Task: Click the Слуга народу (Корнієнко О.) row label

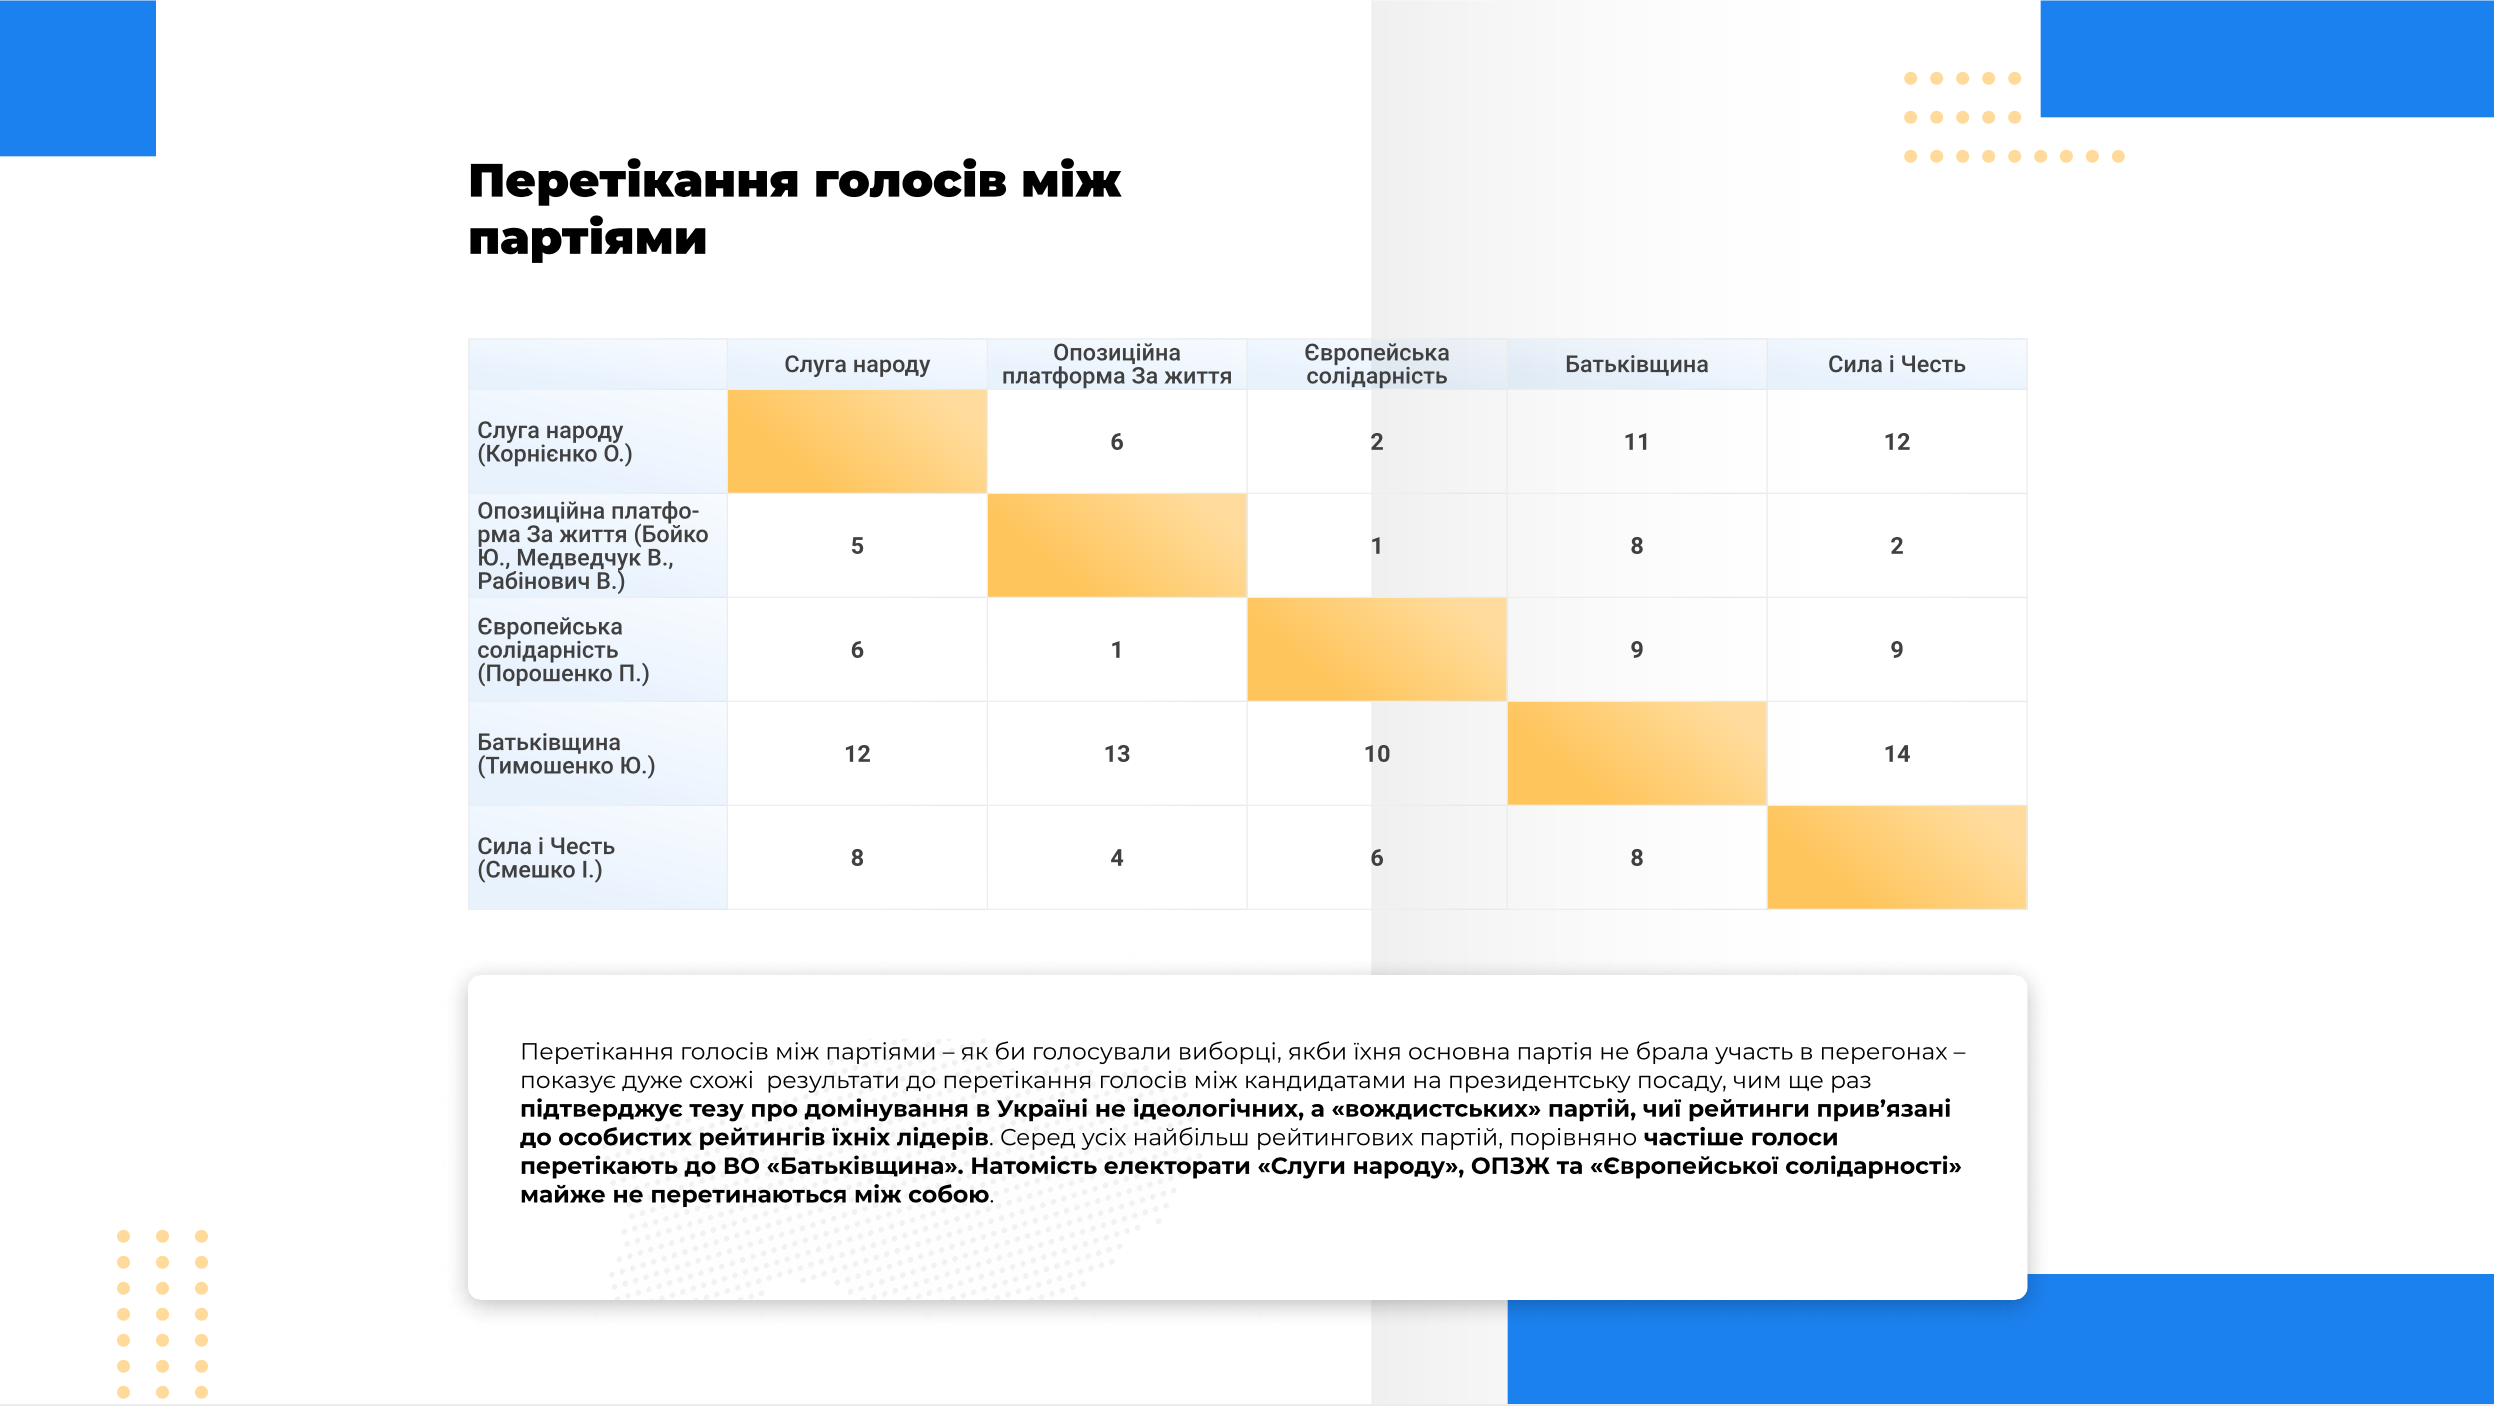Action: (x=555, y=442)
